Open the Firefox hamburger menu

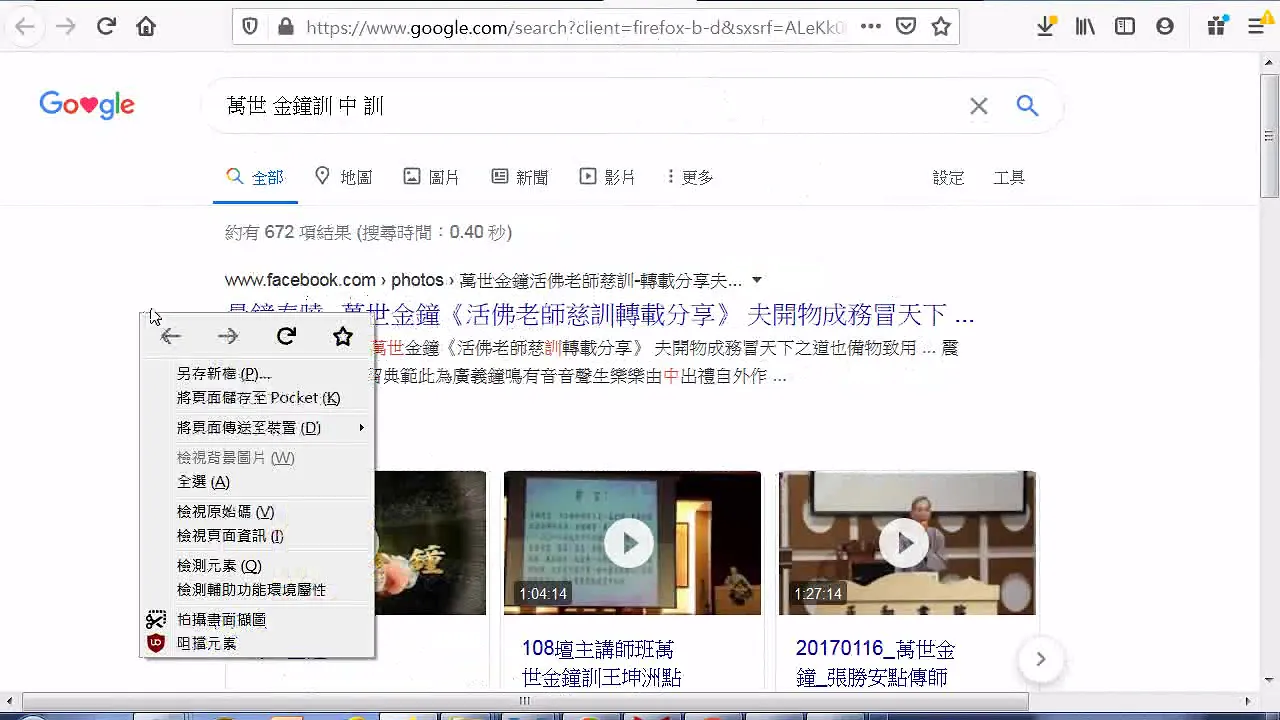(1257, 27)
